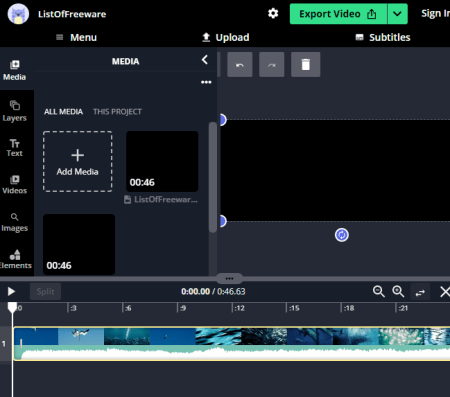Screen dimensions: 450x397
Task: Click the redo button
Action: pyautogui.click(x=272, y=65)
